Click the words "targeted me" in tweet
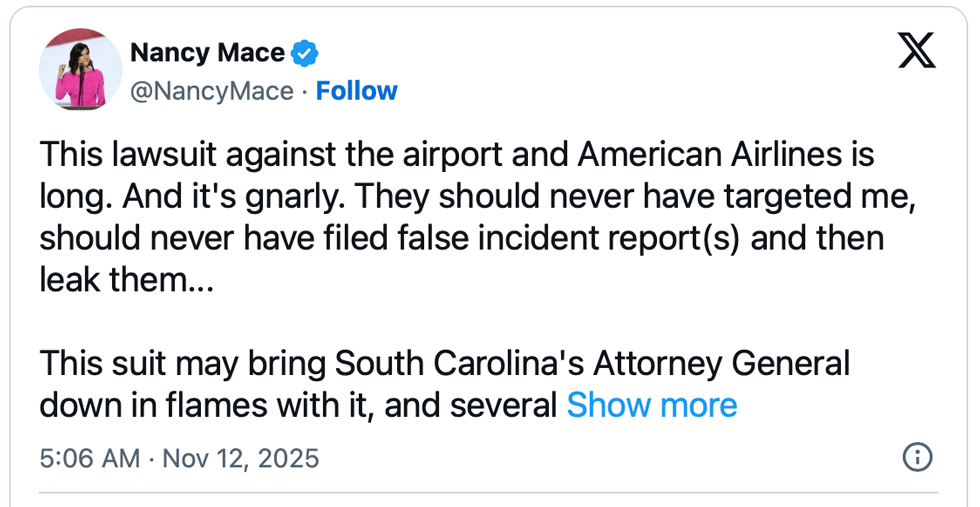This screenshot has width=980, height=507. [x=833, y=197]
